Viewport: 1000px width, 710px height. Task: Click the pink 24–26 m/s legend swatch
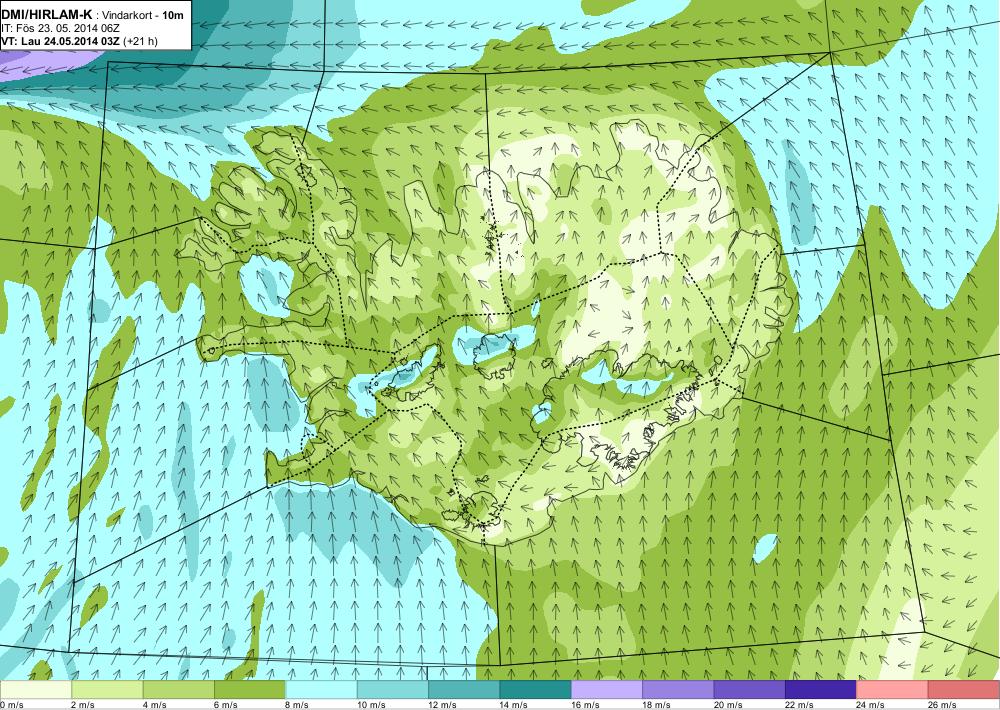(x=893, y=690)
